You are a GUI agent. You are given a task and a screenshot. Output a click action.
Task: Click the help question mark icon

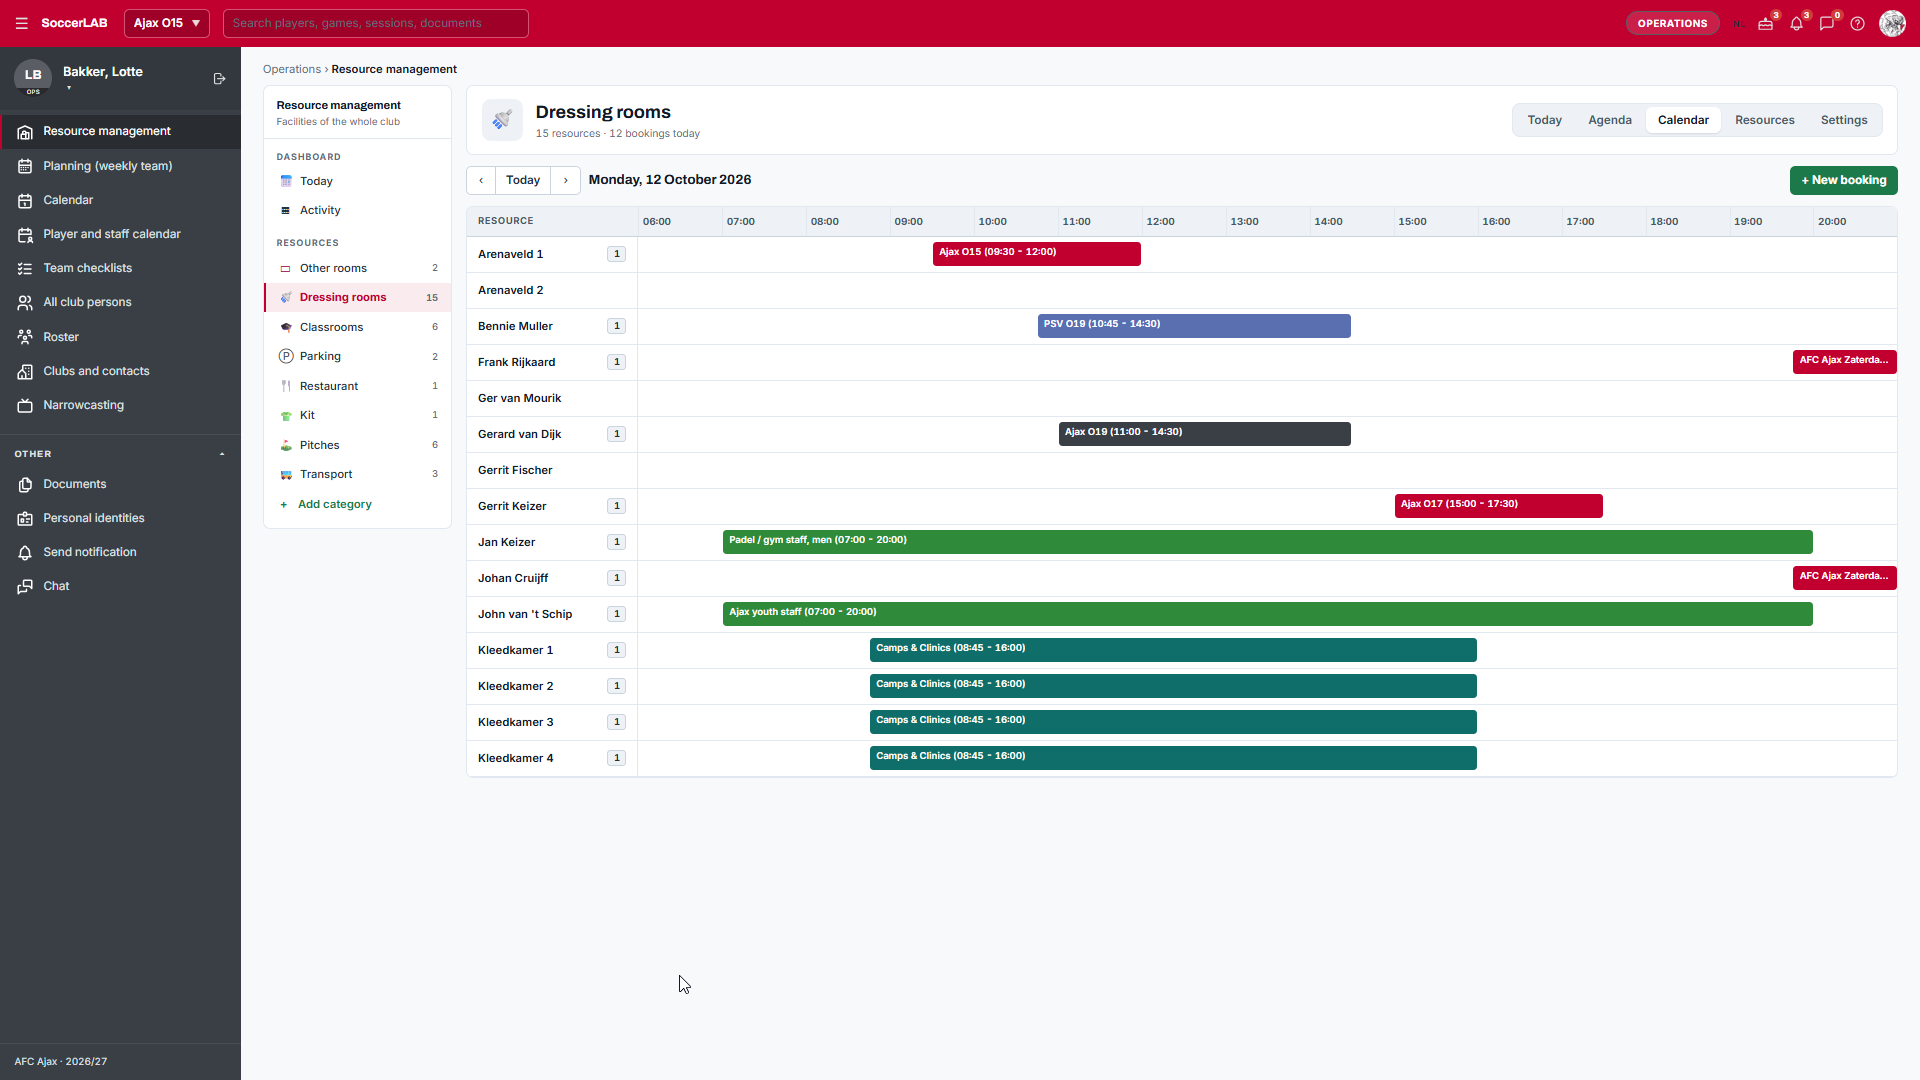coord(1857,23)
